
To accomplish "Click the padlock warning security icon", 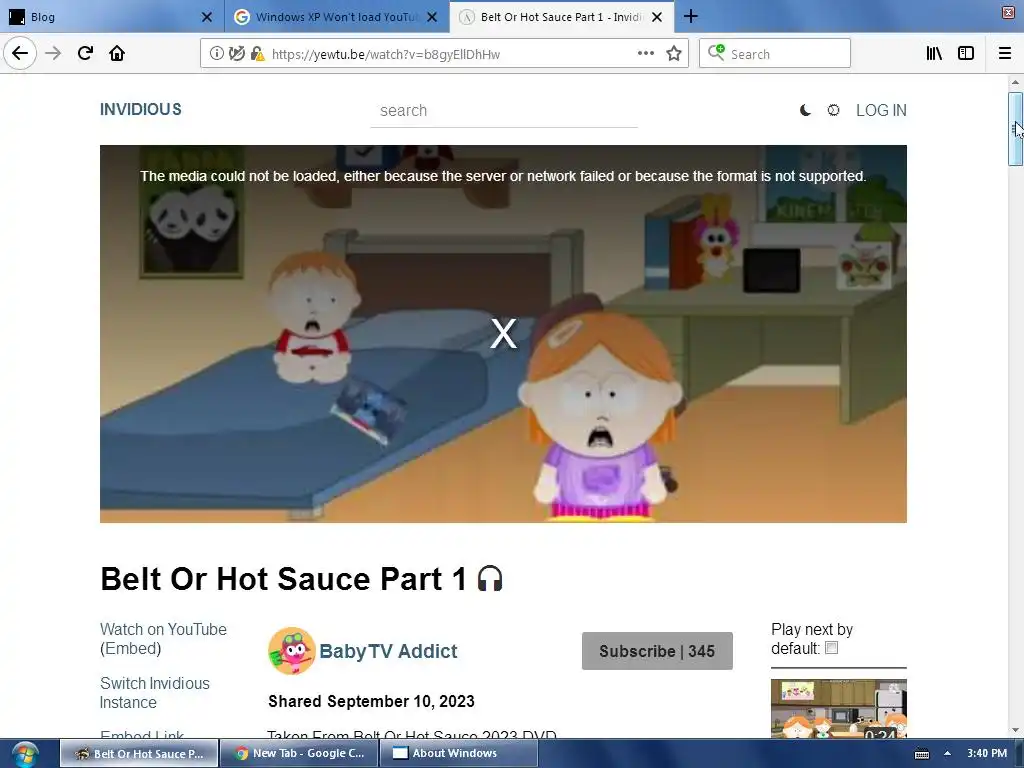I will pos(257,54).
